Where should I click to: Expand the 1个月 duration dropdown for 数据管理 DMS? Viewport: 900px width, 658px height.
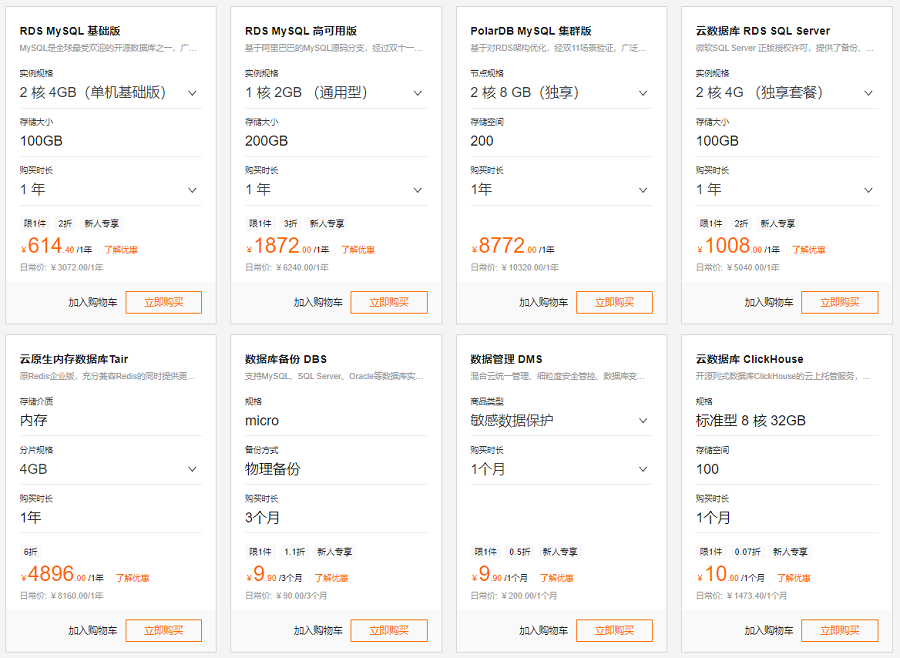tap(561, 469)
